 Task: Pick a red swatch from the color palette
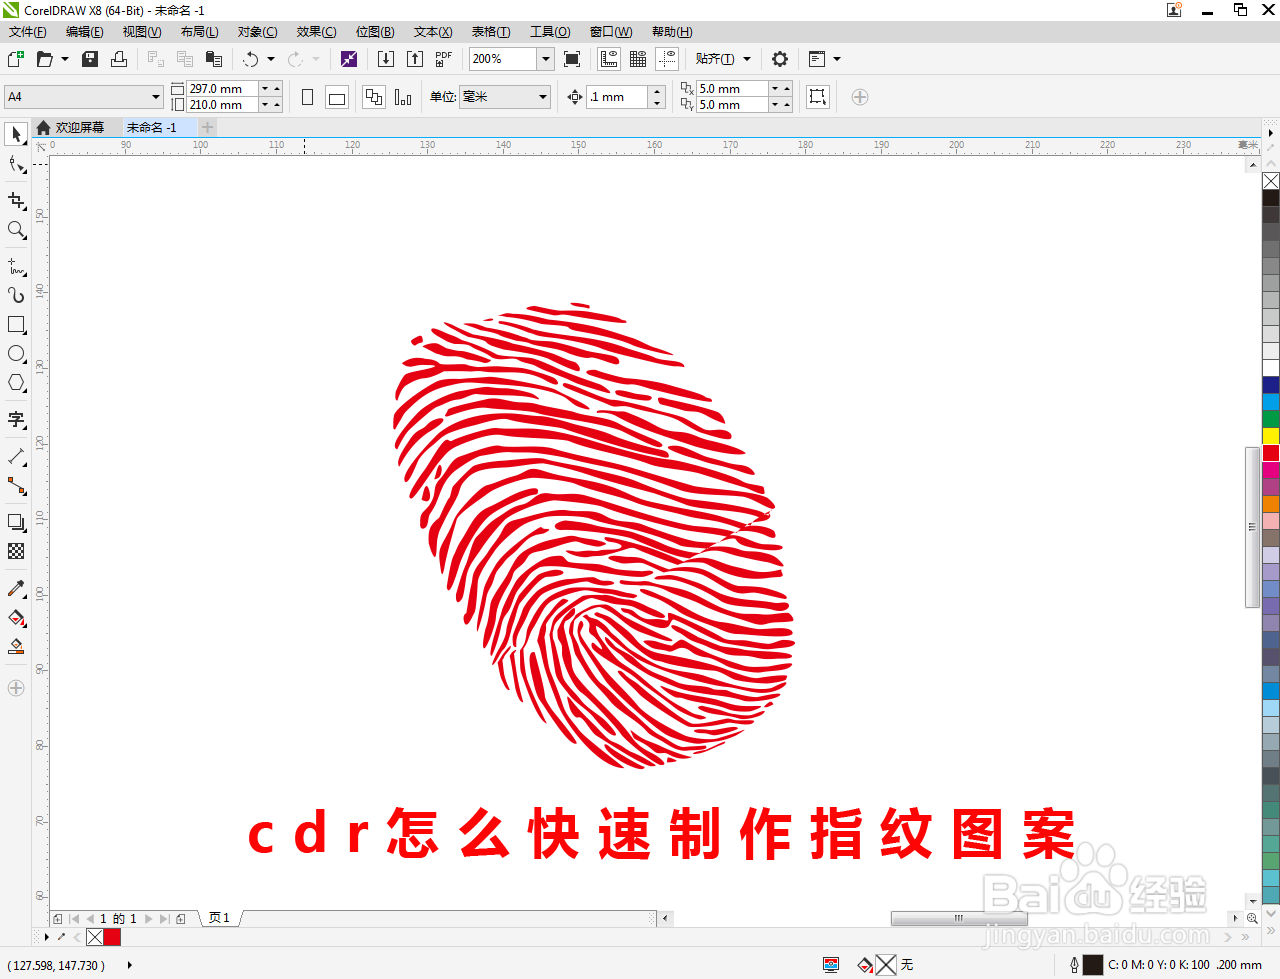coord(1270,451)
